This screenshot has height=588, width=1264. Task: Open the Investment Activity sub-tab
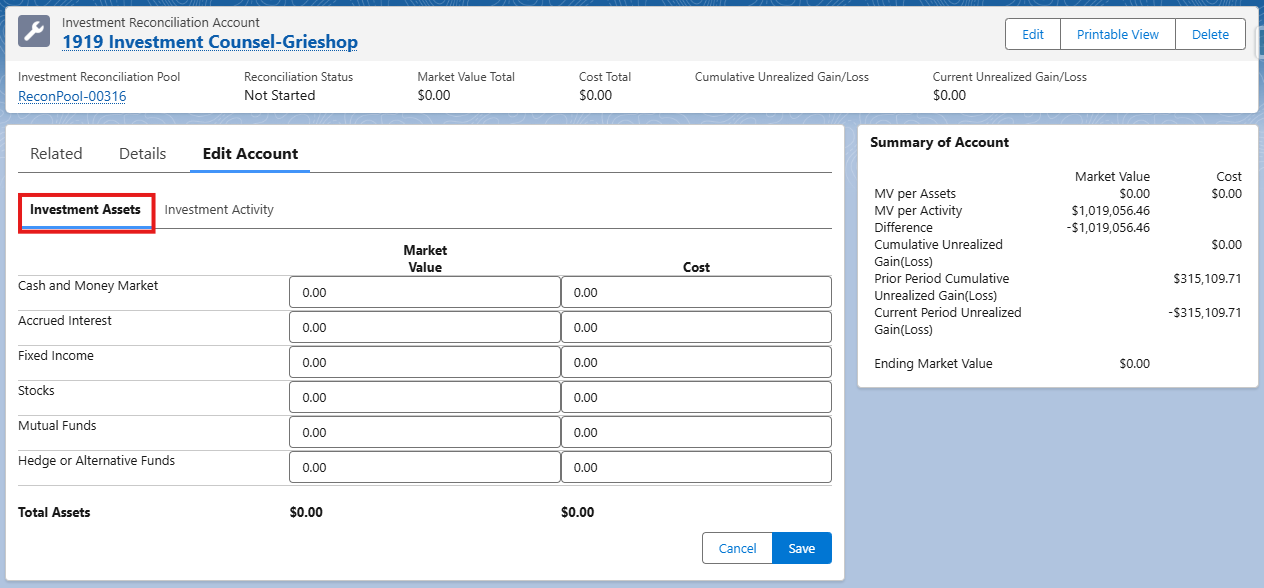(x=219, y=210)
